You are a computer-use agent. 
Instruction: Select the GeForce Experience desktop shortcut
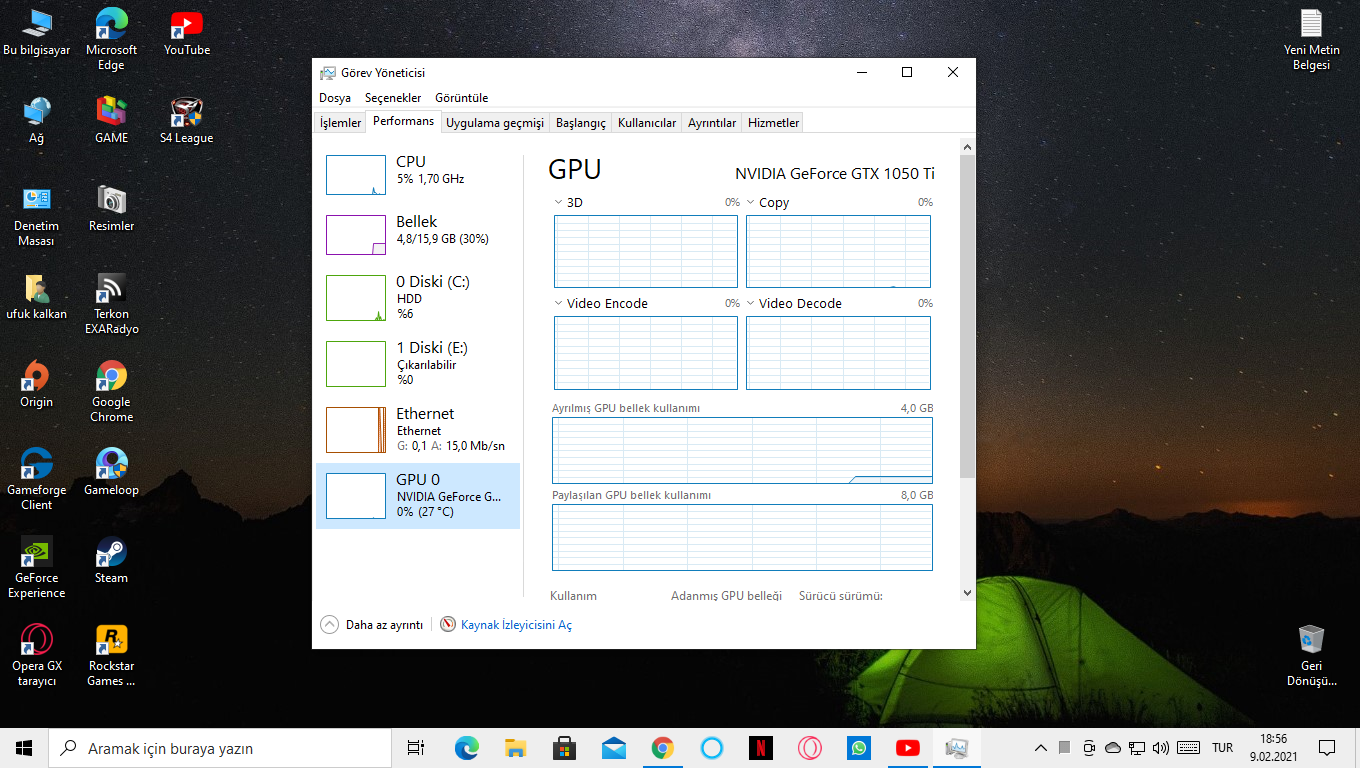click(x=37, y=568)
